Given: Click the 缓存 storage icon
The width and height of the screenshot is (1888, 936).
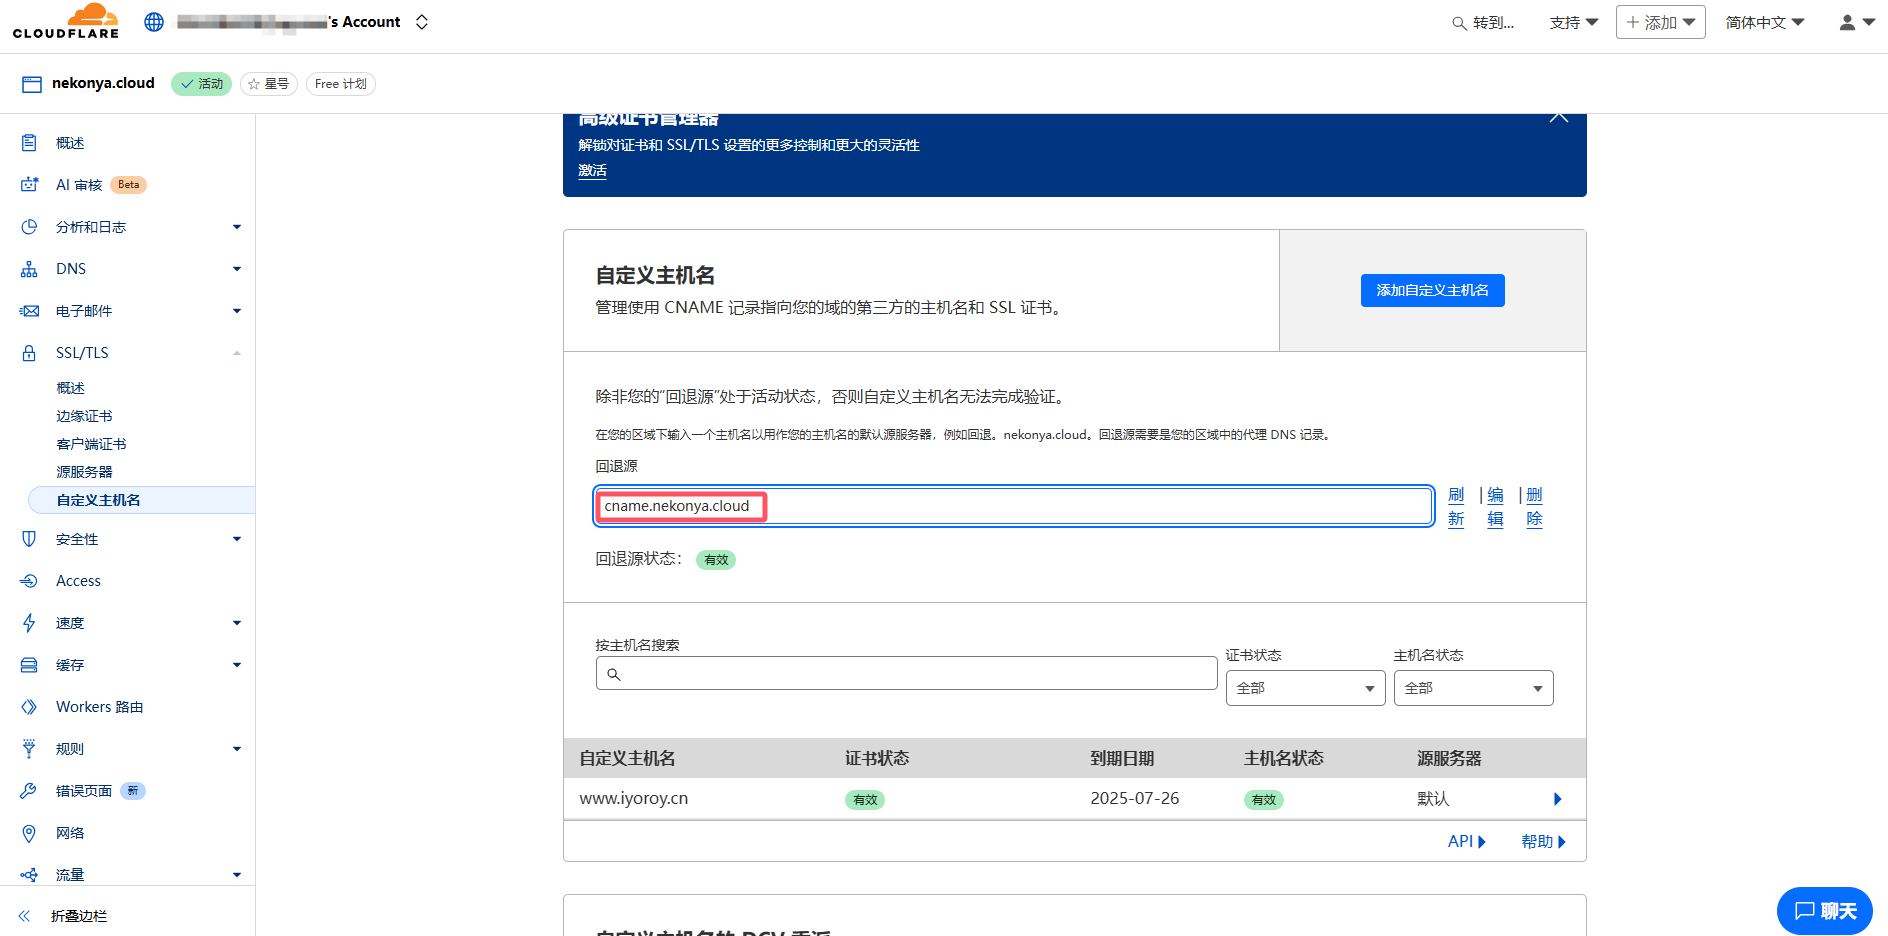Looking at the screenshot, I should [x=29, y=665].
